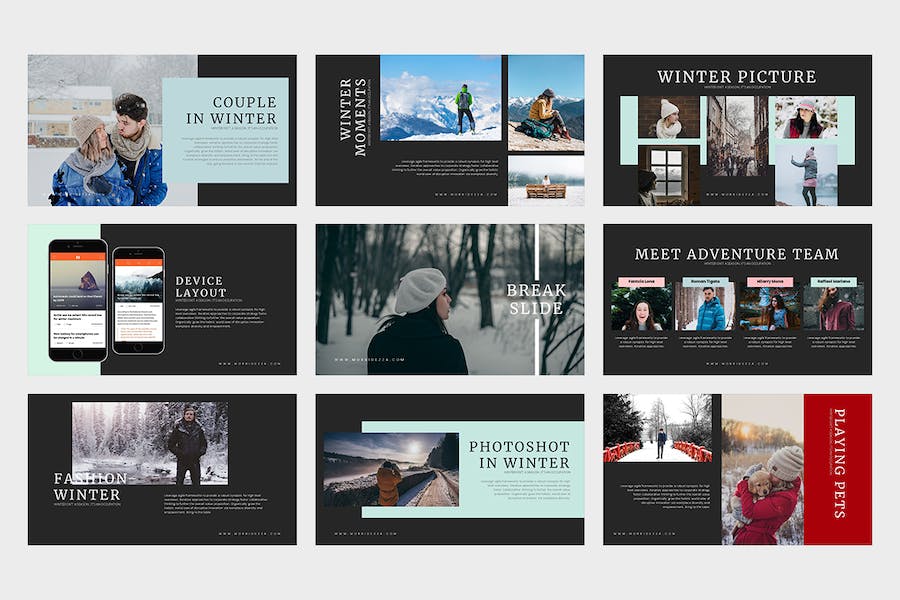Image resolution: width=900 pixels, height=600 pixels.
Task: Click the laughing woman team member photo
Action: pyautogui.click(x=642, y=308)
